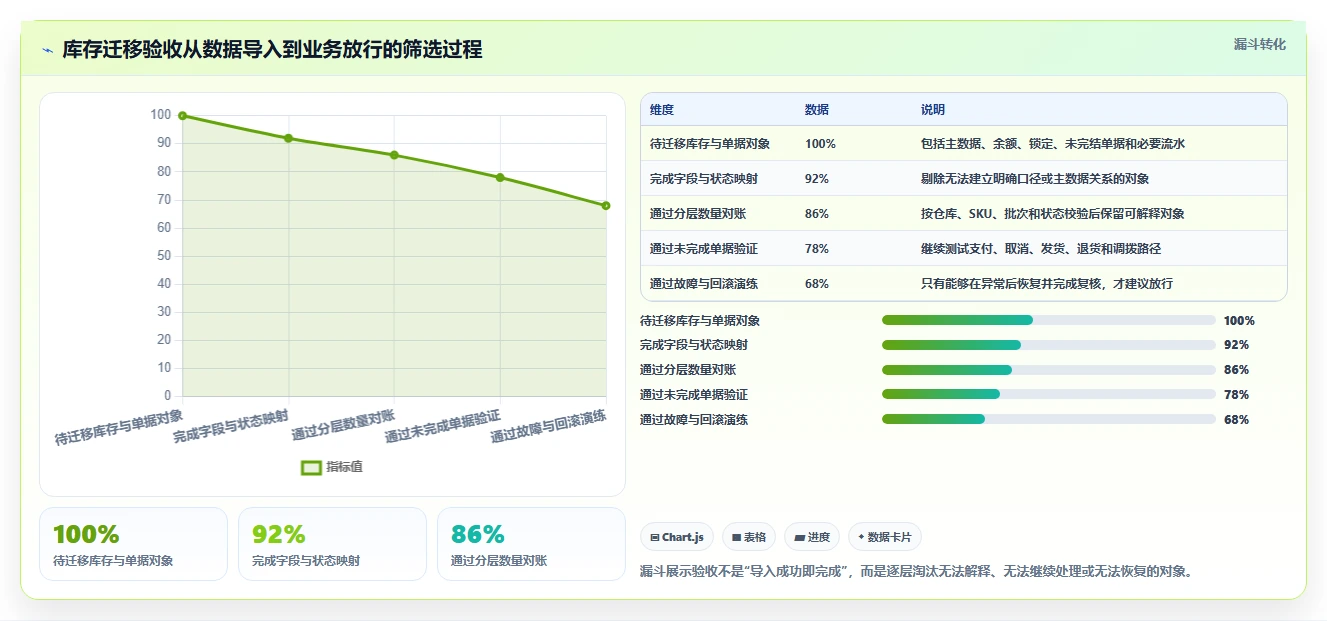Click the 漏斗转化 tag at top right
Screen dimensions: 1327x621
click(x=1260, y=44)
